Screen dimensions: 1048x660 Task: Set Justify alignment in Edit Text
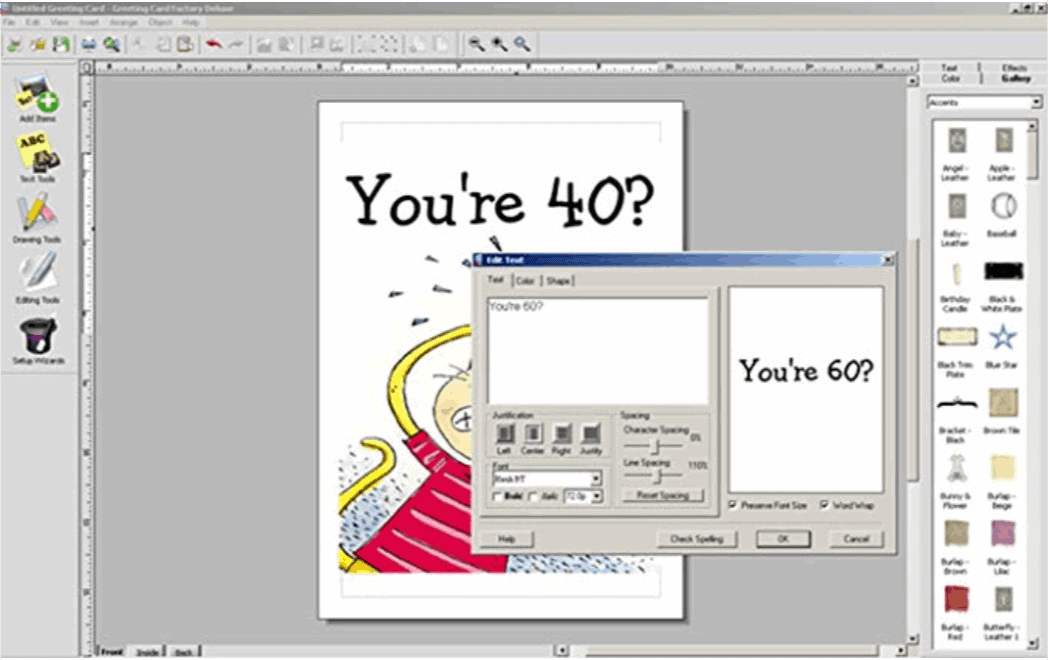click(591, 433)
